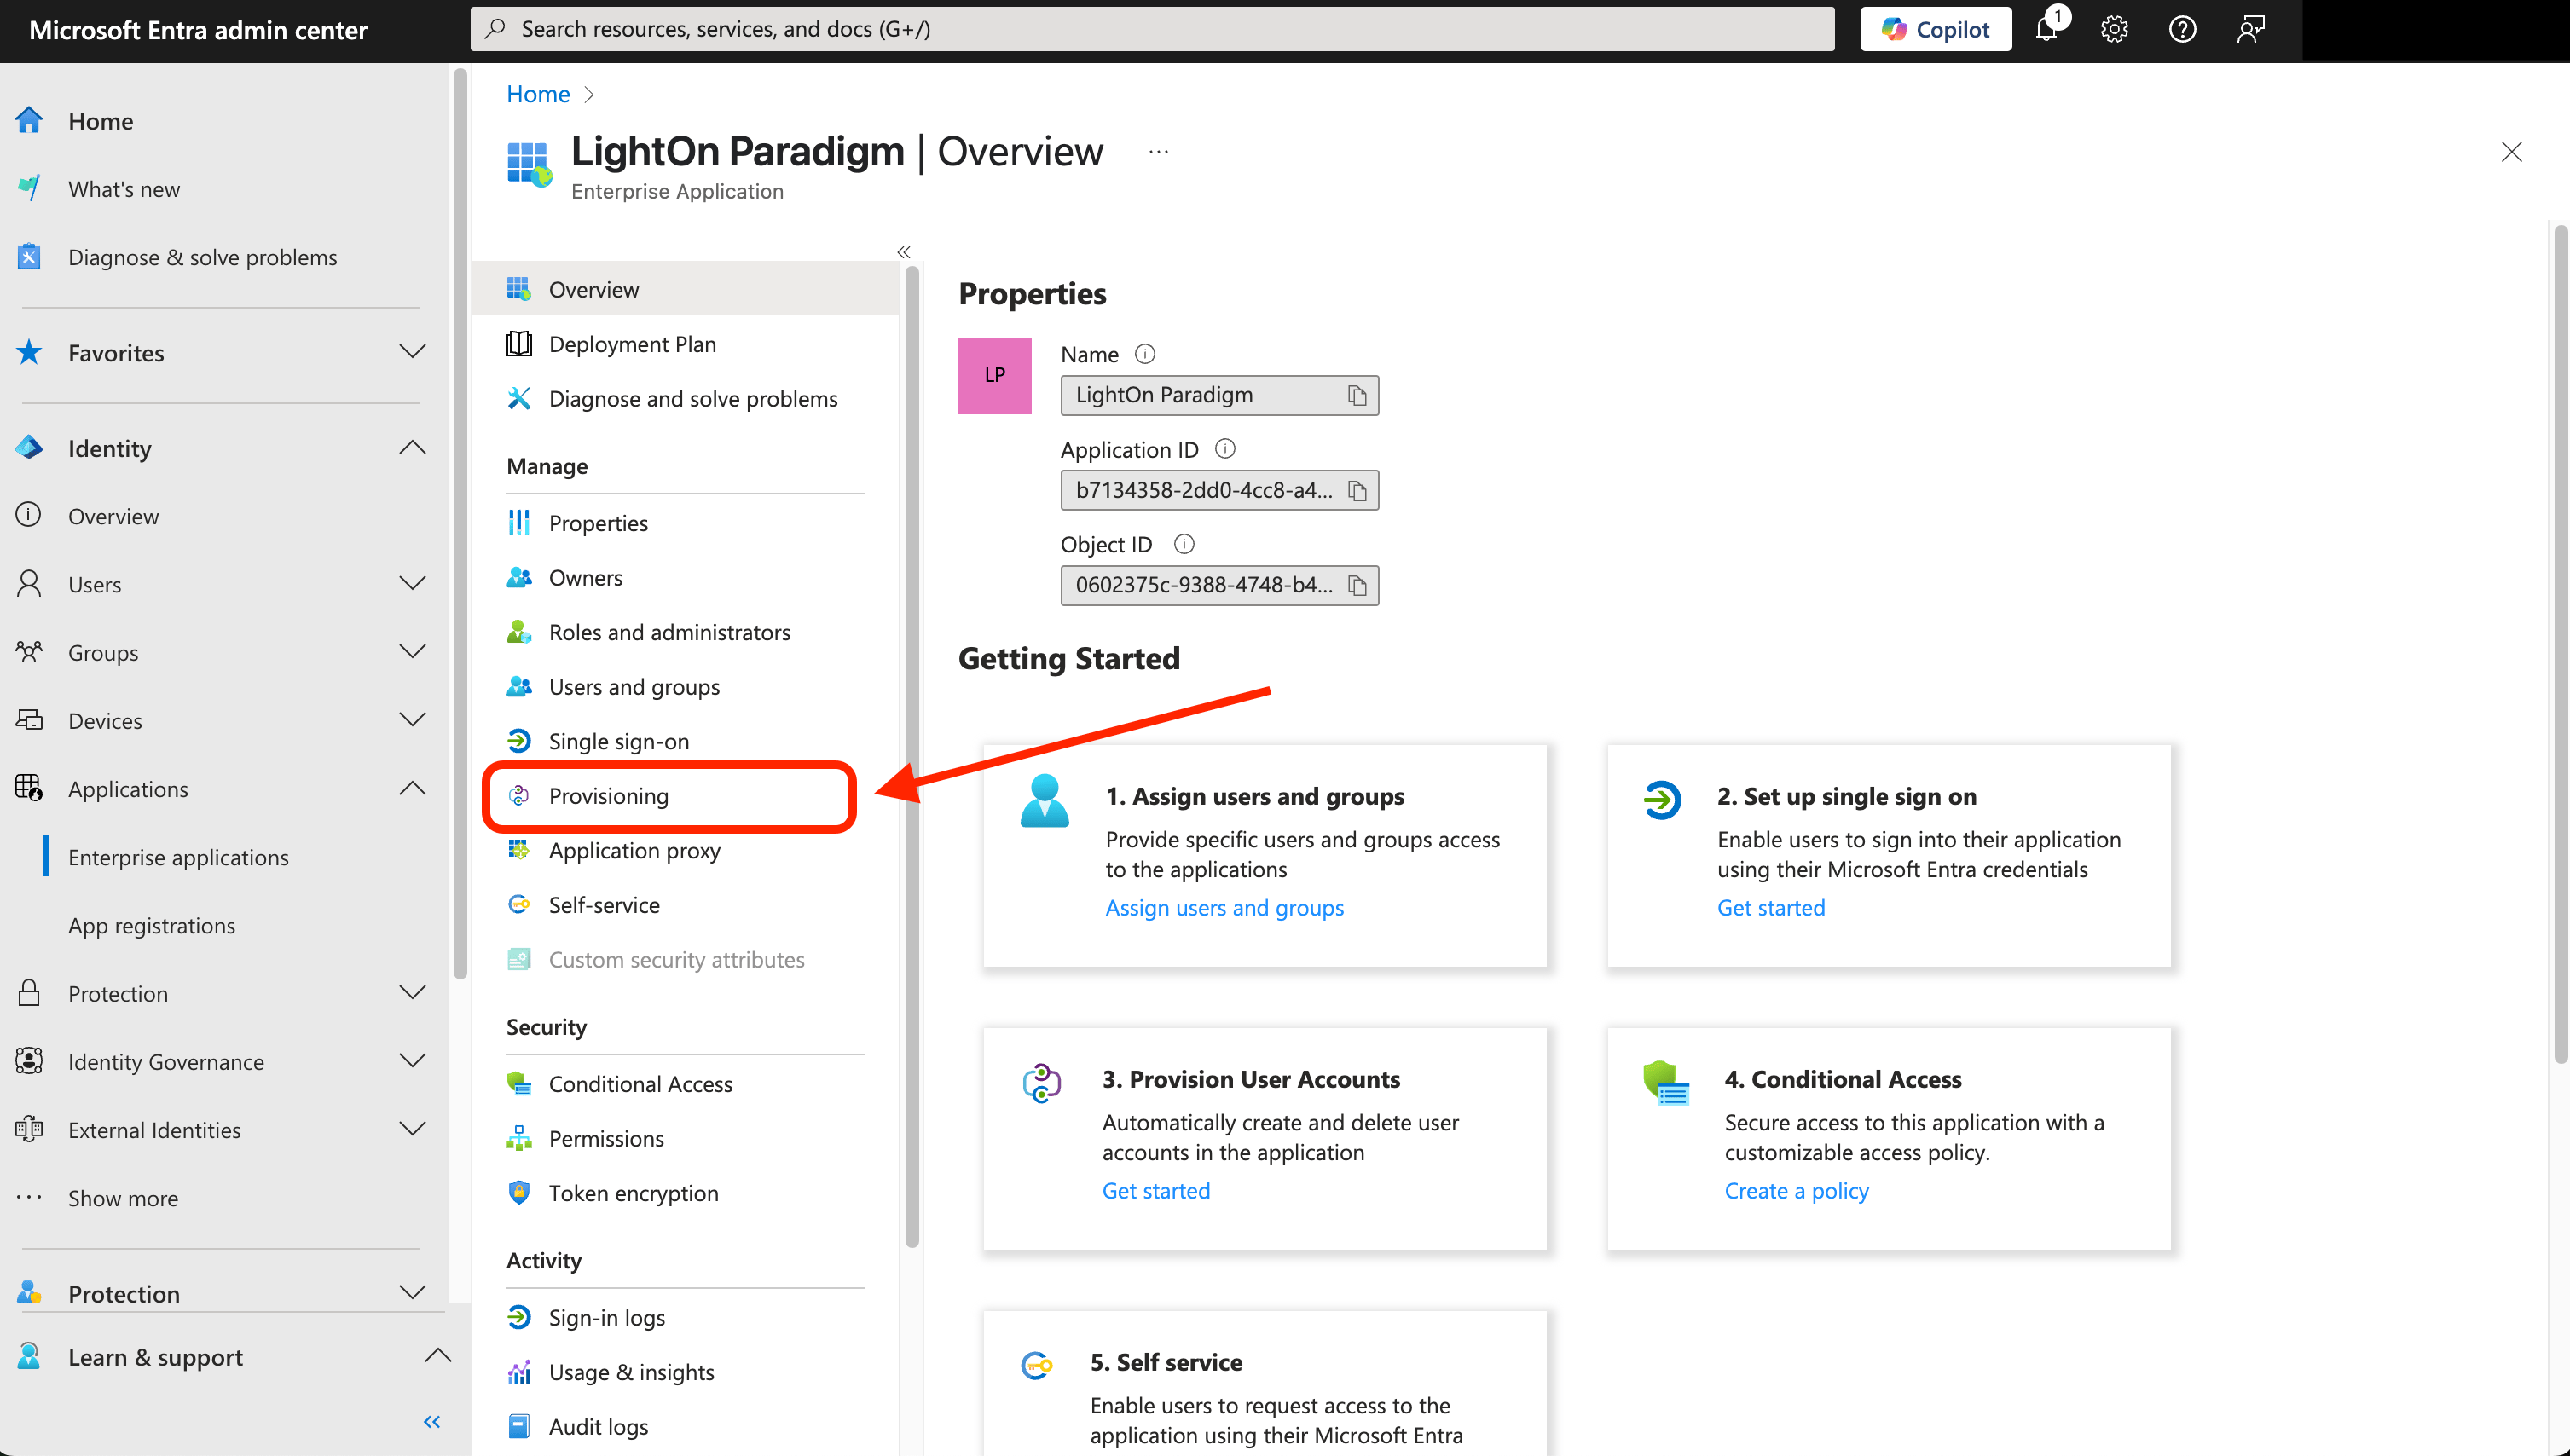Copy the Object ID value
Image resolution: width=2570 pixels, height=1456 pixels.
pyautogui.click(x=1357, y=586)
